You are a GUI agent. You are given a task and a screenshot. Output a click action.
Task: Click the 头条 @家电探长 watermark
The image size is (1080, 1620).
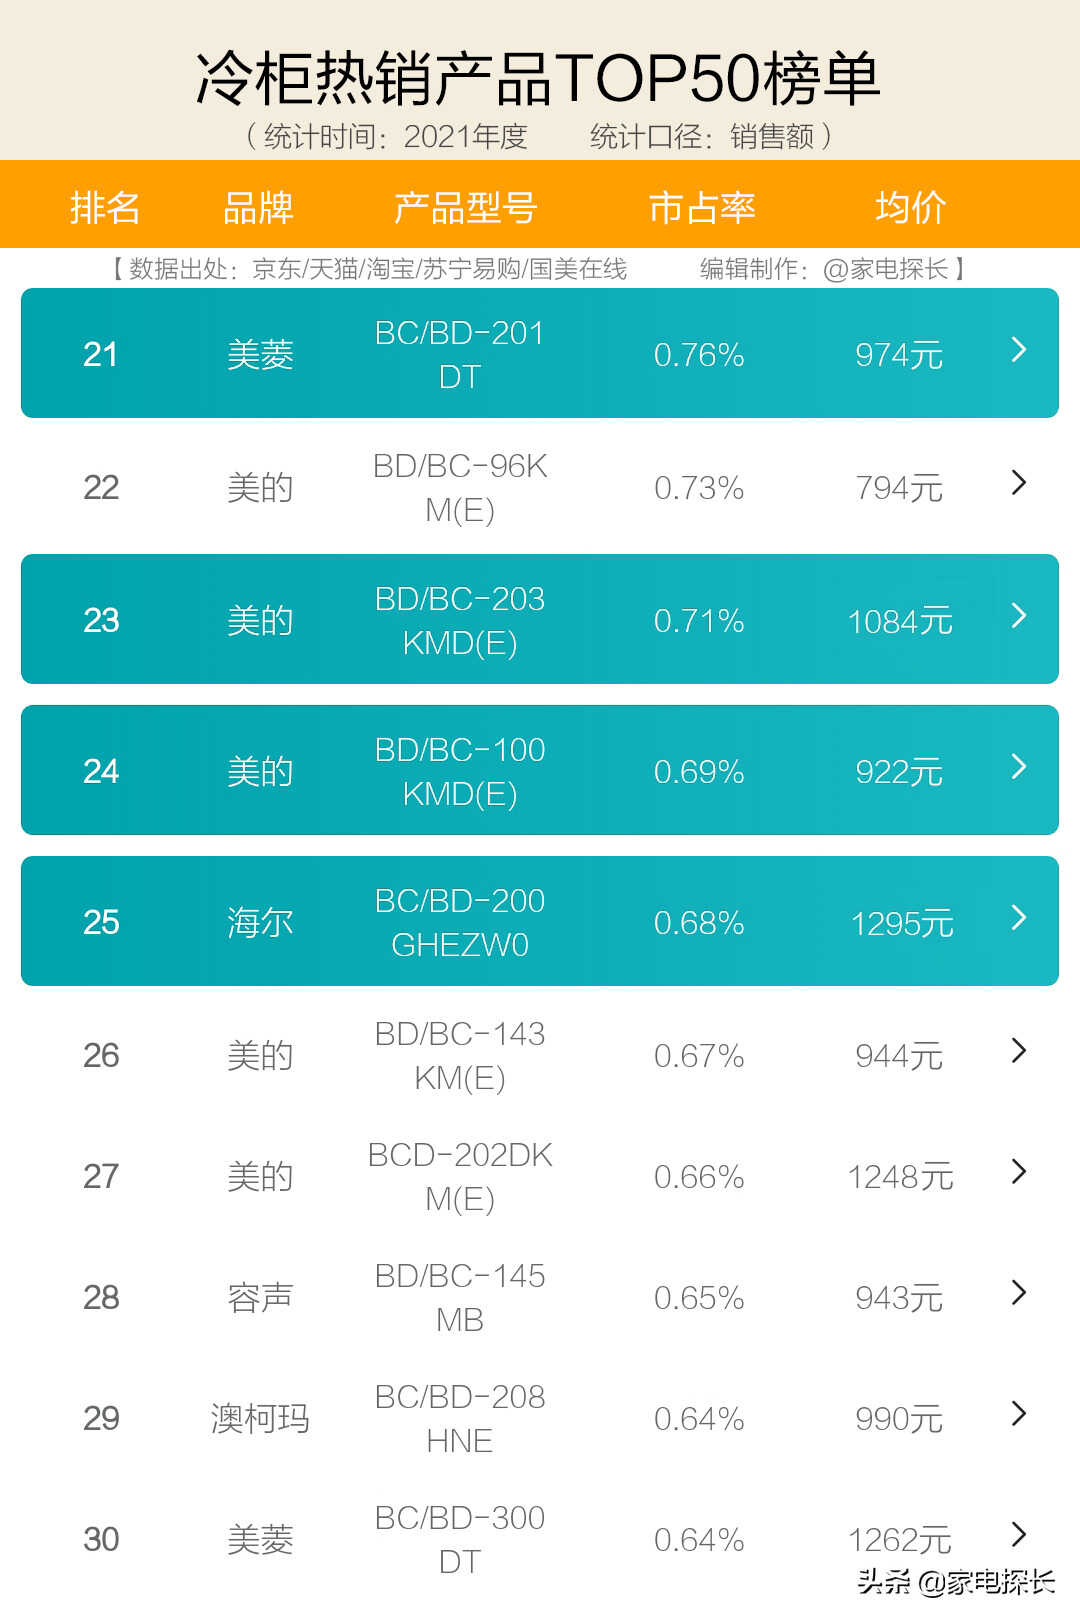[x=956, y=1581]
